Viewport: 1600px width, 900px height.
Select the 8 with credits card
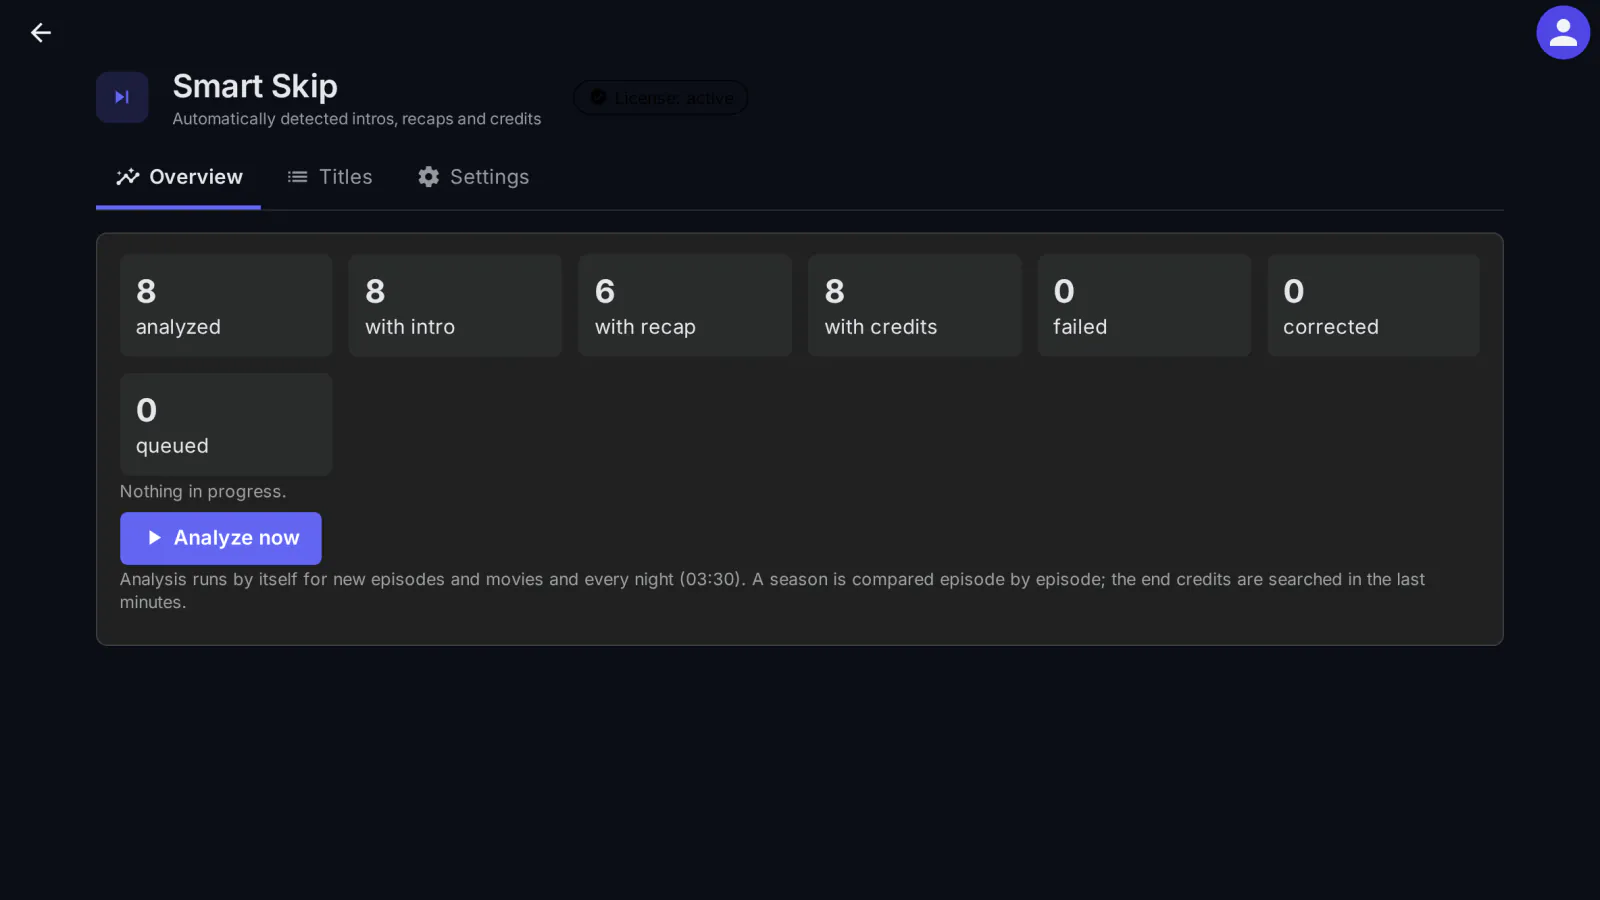coord(915,306)
